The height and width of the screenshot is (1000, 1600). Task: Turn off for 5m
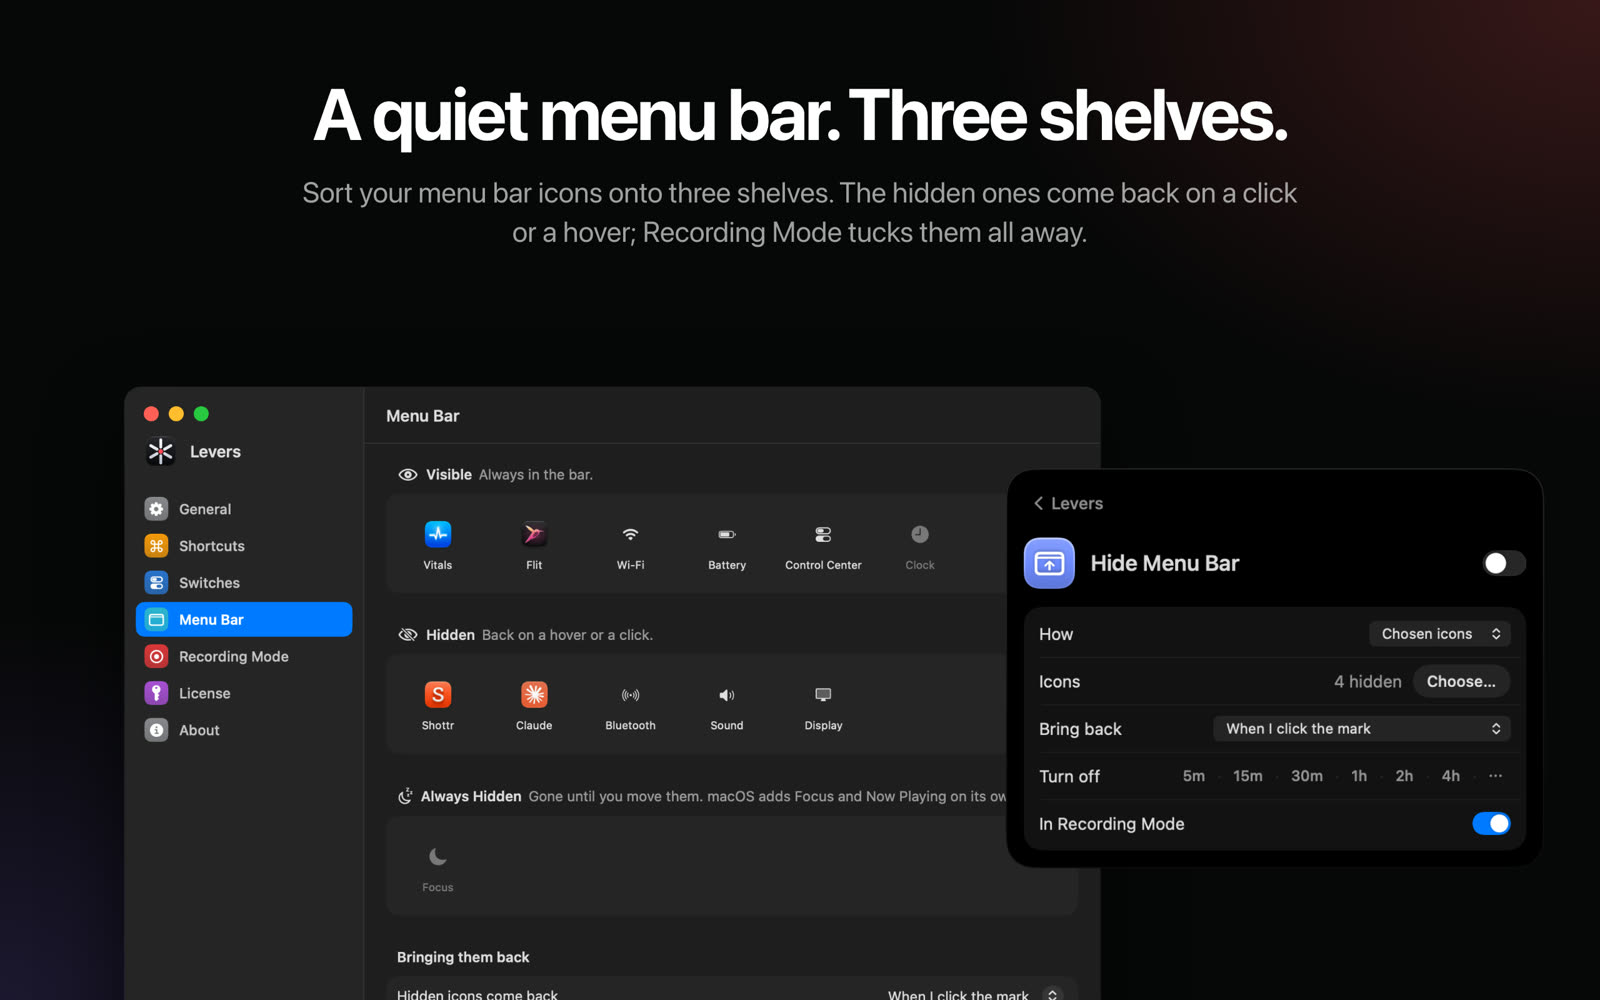pos(1194,776)
